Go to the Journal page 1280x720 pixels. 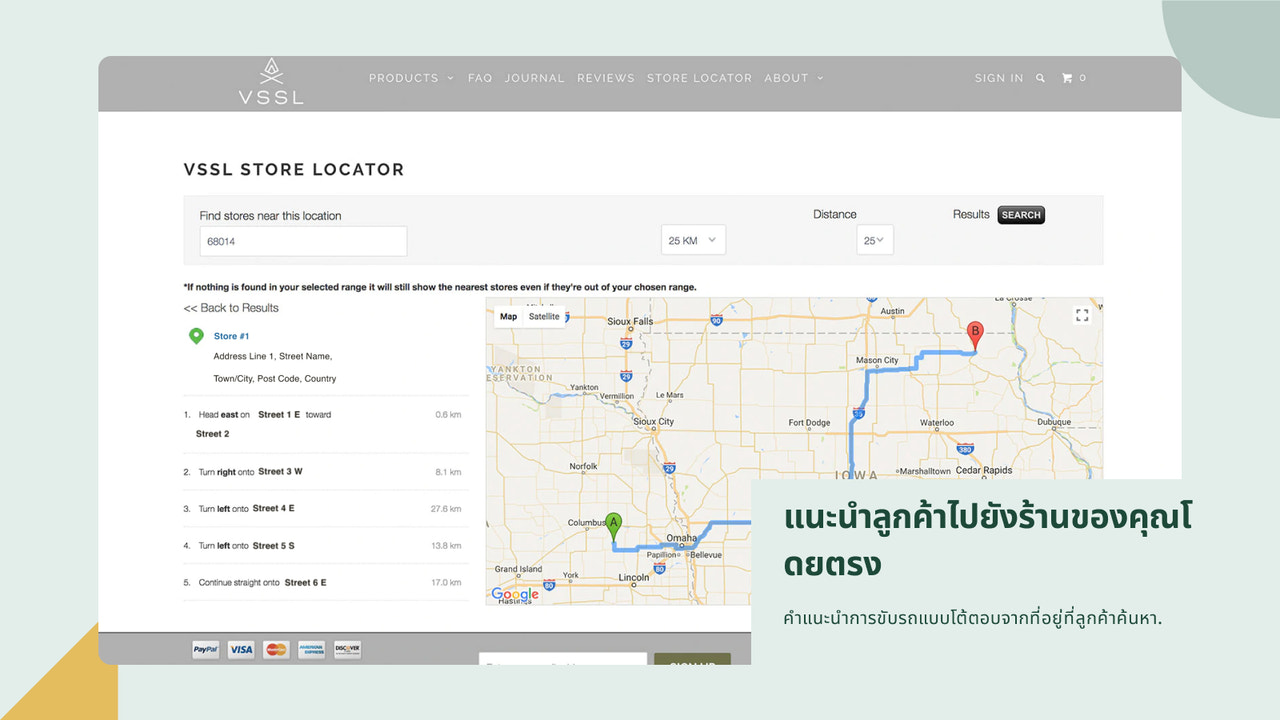tap(534, 78)
